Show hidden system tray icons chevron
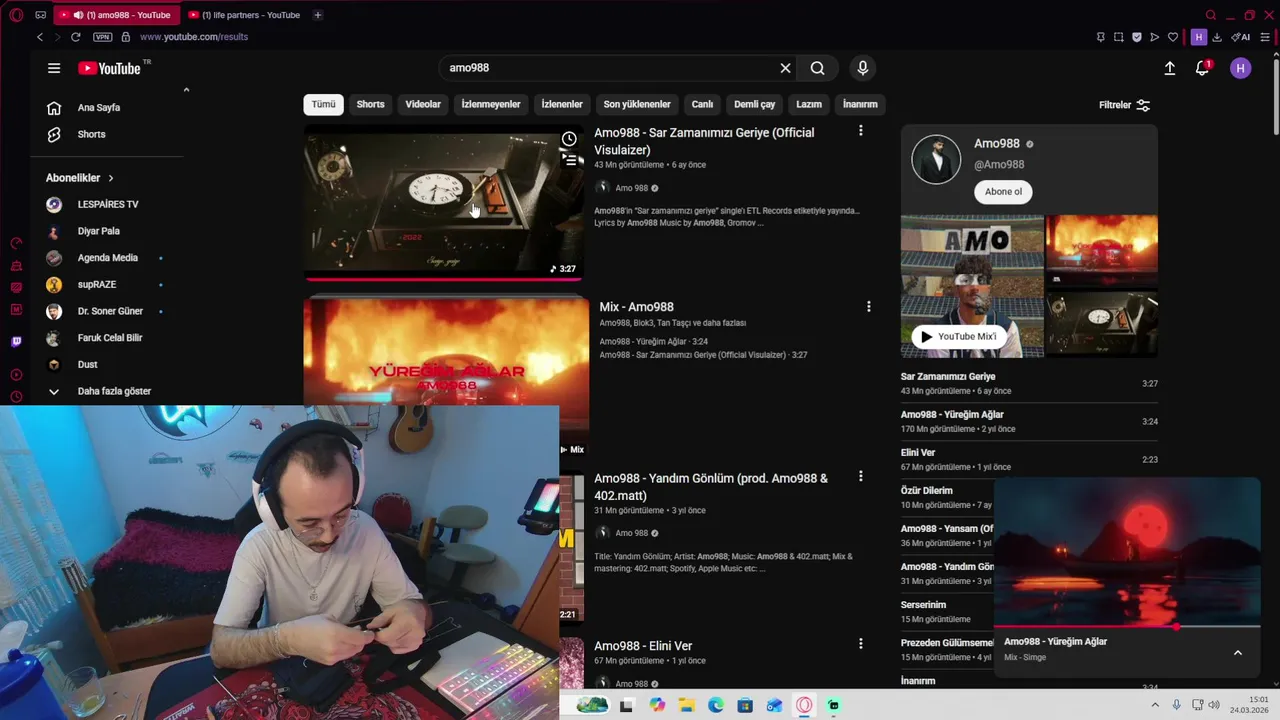This screenshot has height=720, width=1280. click(1156, 705)
